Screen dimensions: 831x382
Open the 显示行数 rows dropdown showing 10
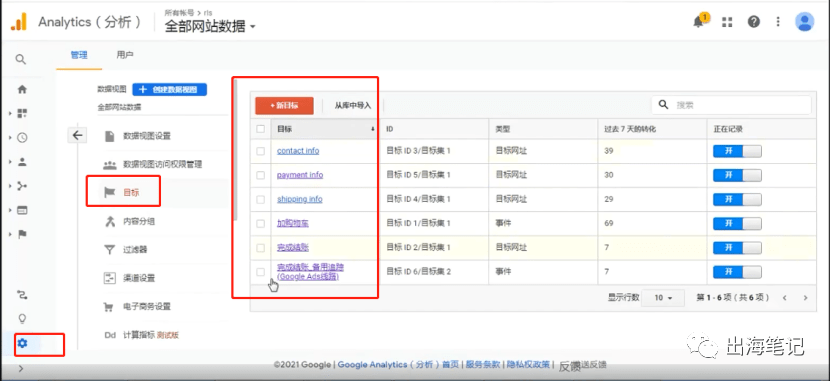pyautogui.click(x=663, y=298)
